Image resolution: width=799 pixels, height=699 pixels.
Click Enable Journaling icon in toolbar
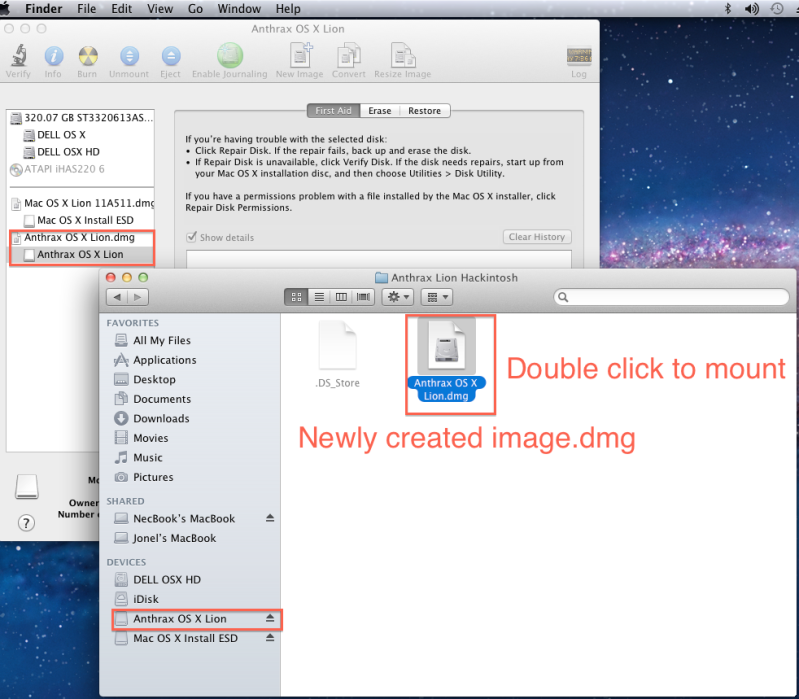(230, 56)
